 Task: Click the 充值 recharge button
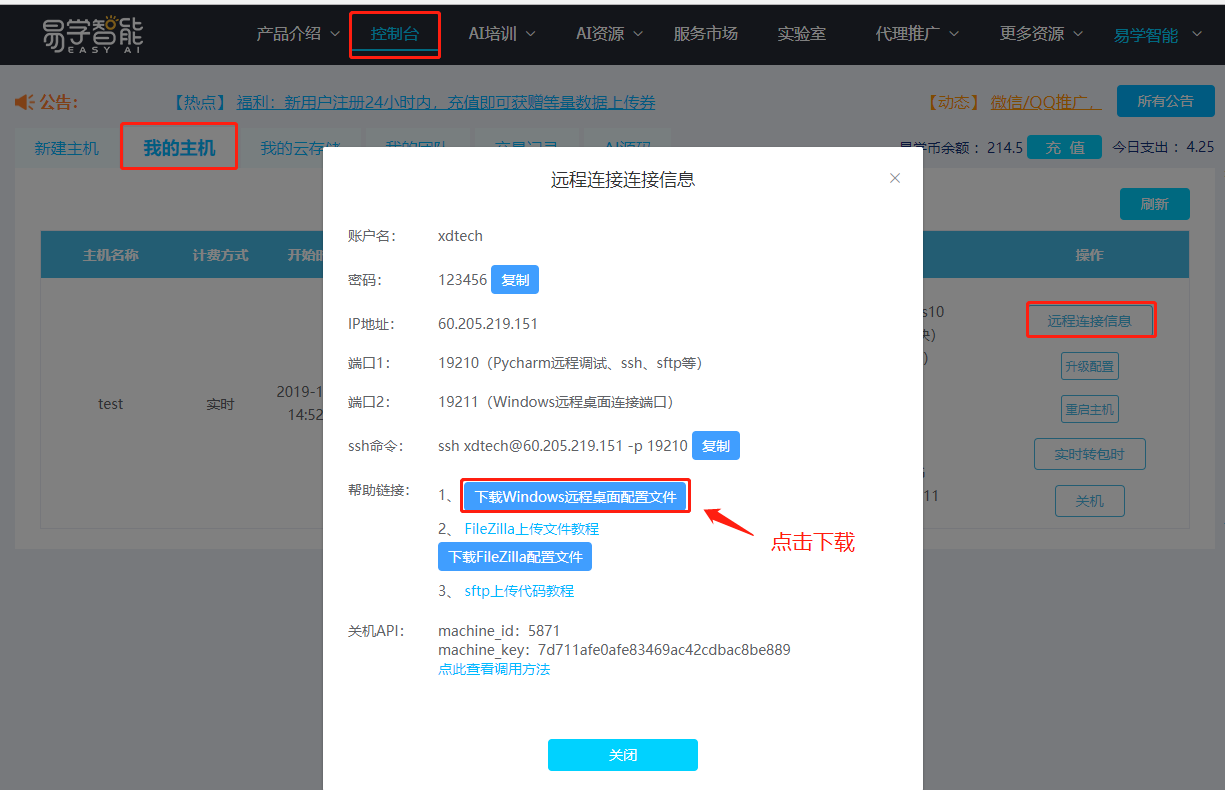(x=1064, y=145)
